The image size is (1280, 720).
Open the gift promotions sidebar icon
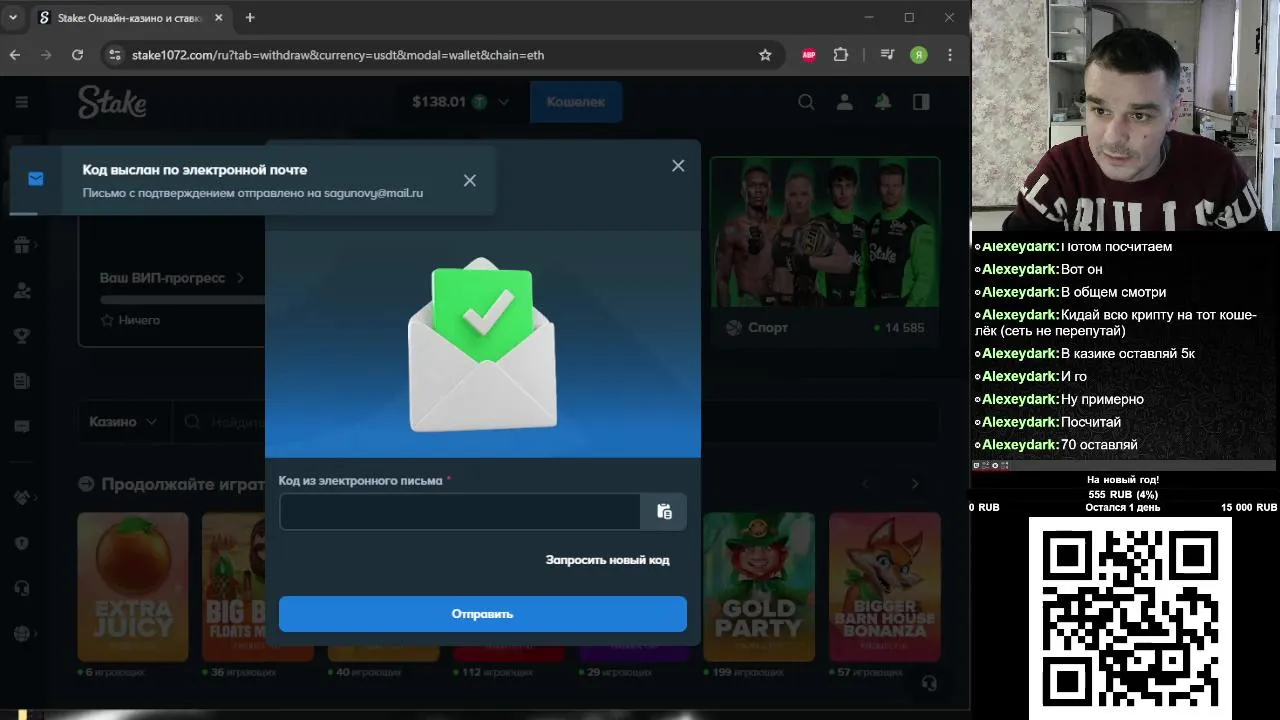tap(22, 245)
